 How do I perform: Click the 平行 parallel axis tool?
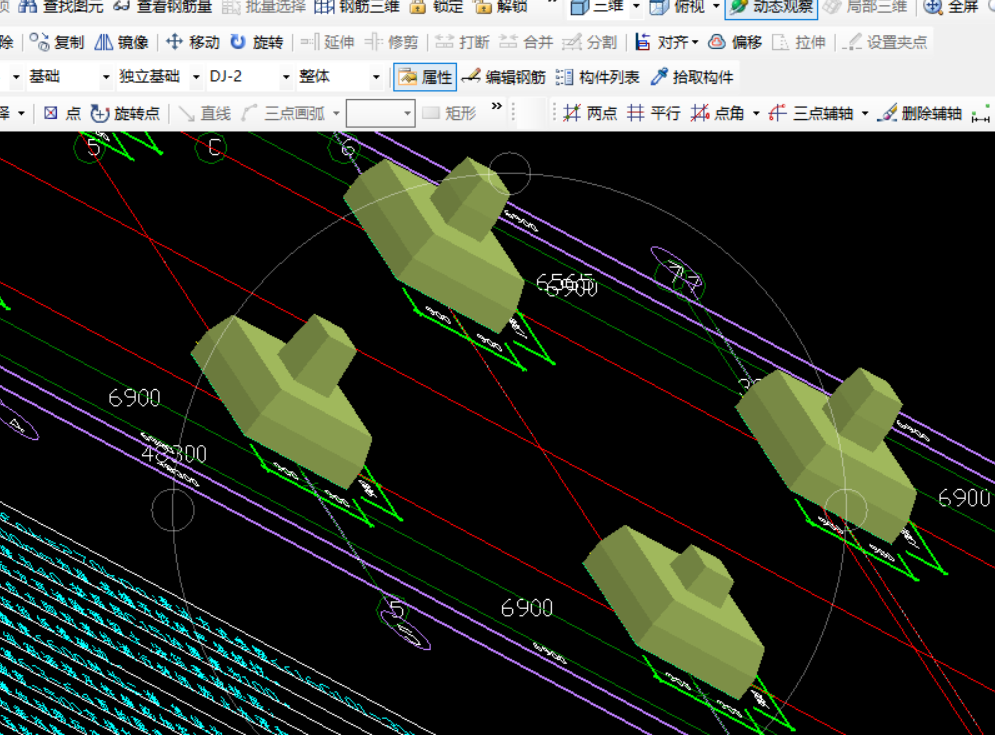[x=654, y=114]
